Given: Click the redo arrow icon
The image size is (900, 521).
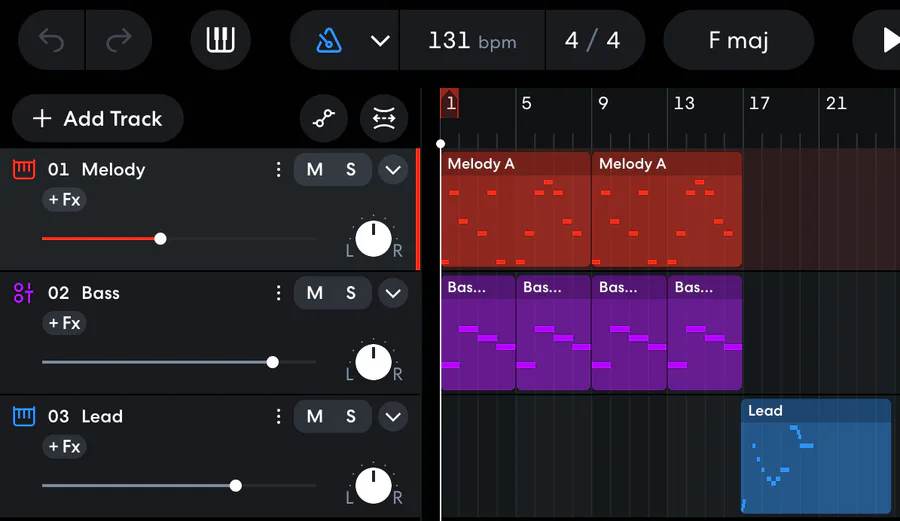Looking at the screenshot, I should (119, 40).
